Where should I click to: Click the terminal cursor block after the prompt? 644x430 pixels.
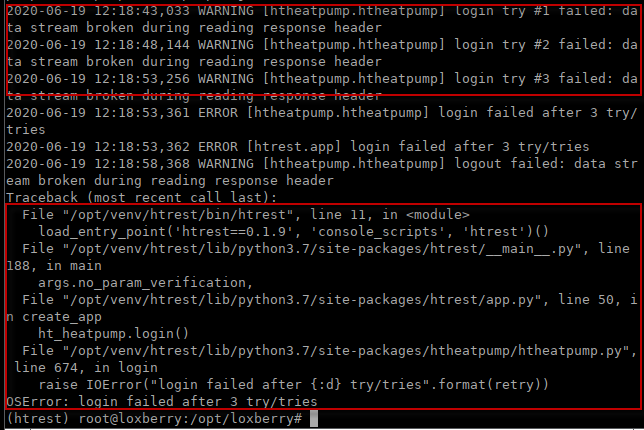click(312, 419)
